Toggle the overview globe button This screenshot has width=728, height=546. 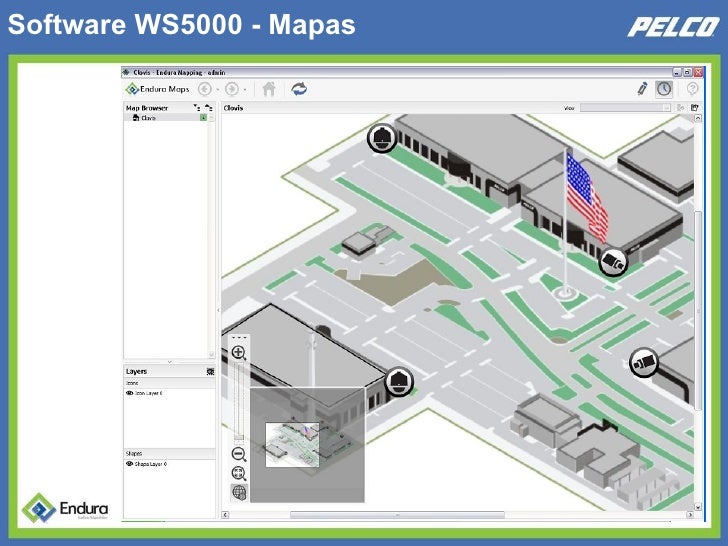(239, 493)
